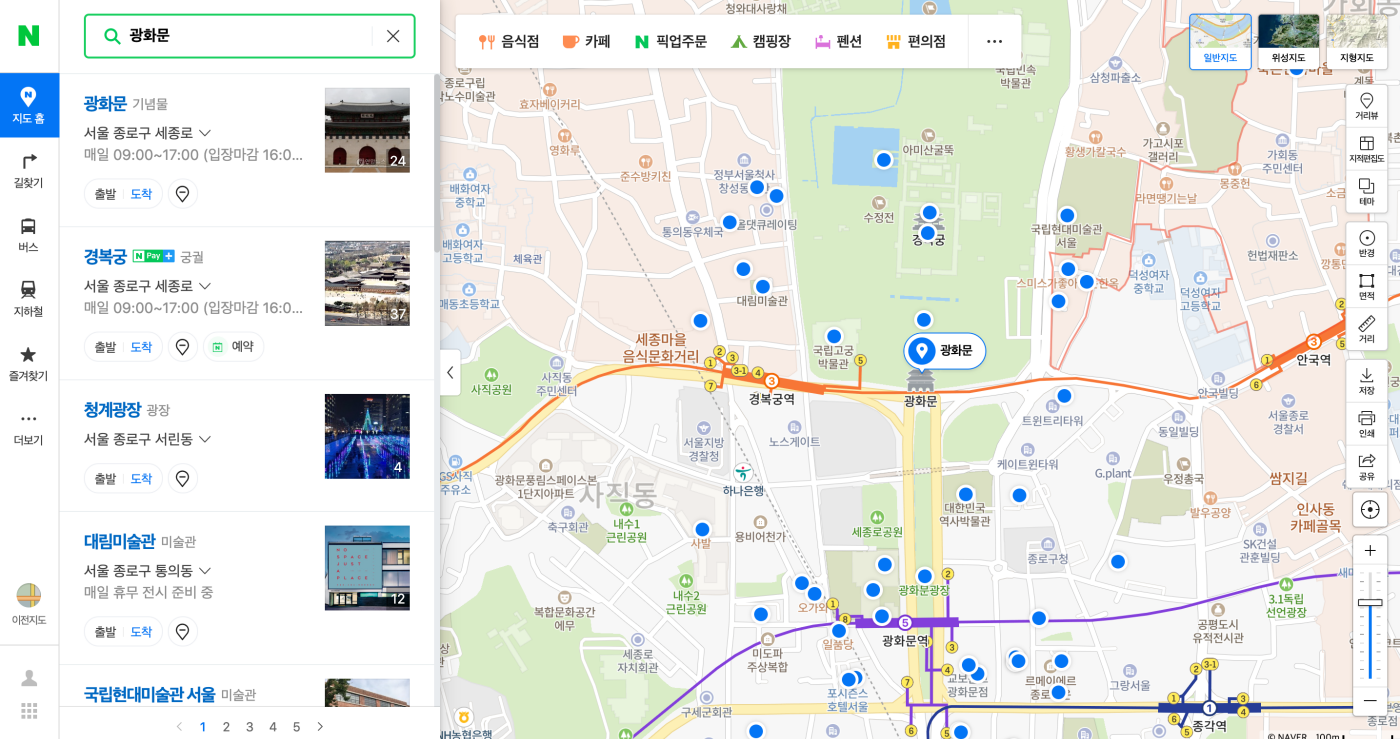Viewport: 1400px width, 739px height.
Task: Go to results page 5
Action: click(x=296, y=727)
